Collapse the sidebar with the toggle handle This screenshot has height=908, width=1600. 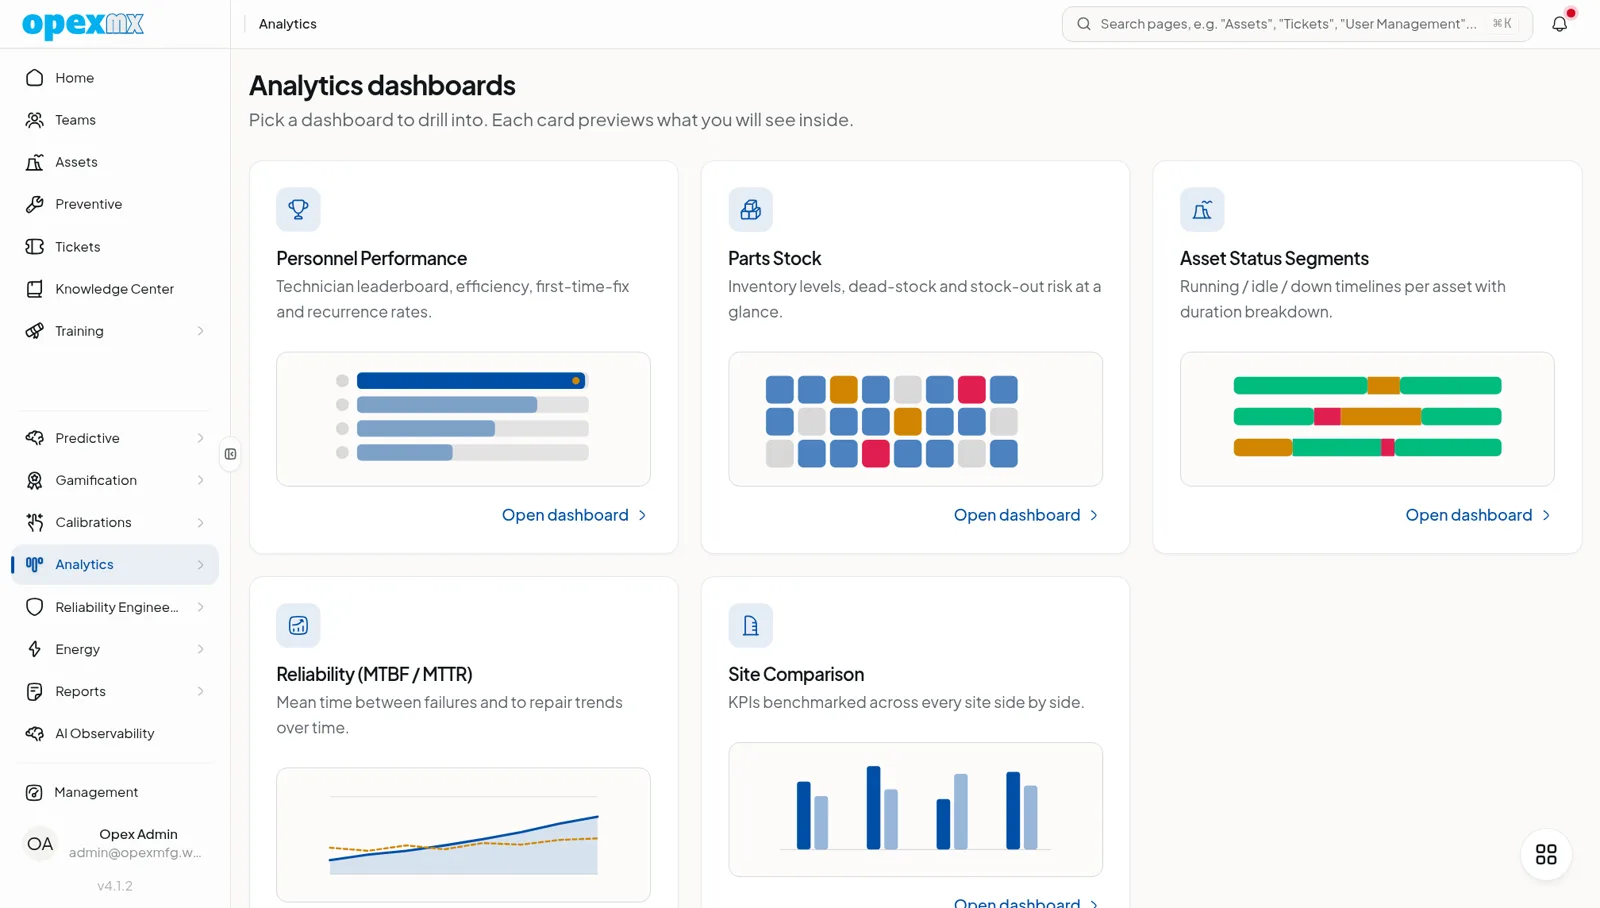click(x=231, y=454)
